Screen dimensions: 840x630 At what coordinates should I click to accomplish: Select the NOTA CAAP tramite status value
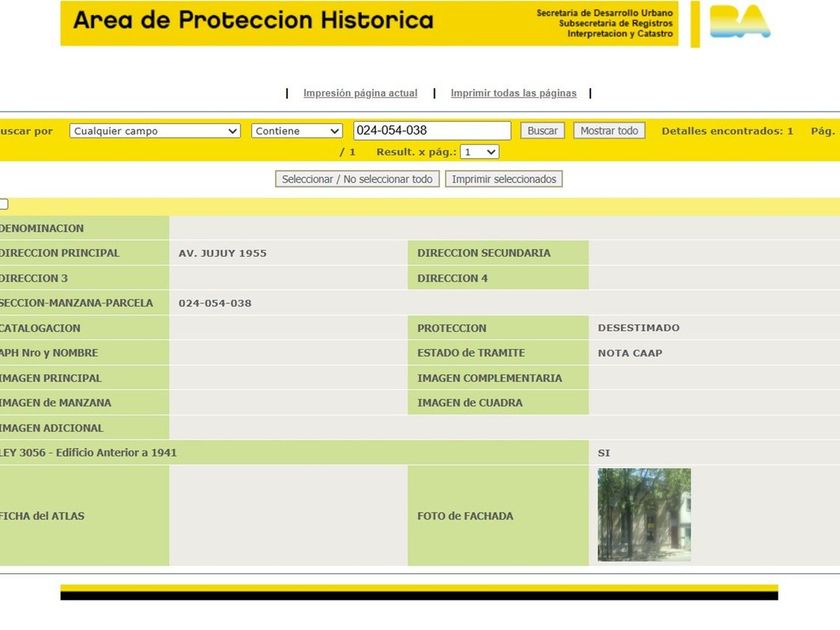point(630,353)
